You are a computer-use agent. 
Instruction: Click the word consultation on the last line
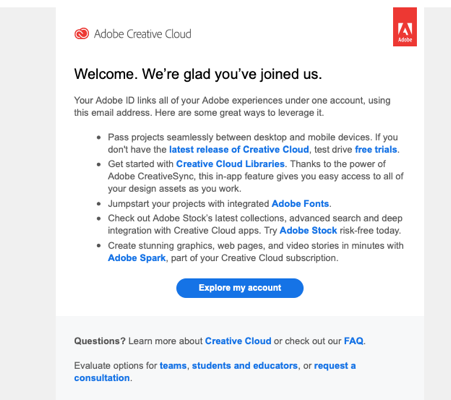pos(102,378)
